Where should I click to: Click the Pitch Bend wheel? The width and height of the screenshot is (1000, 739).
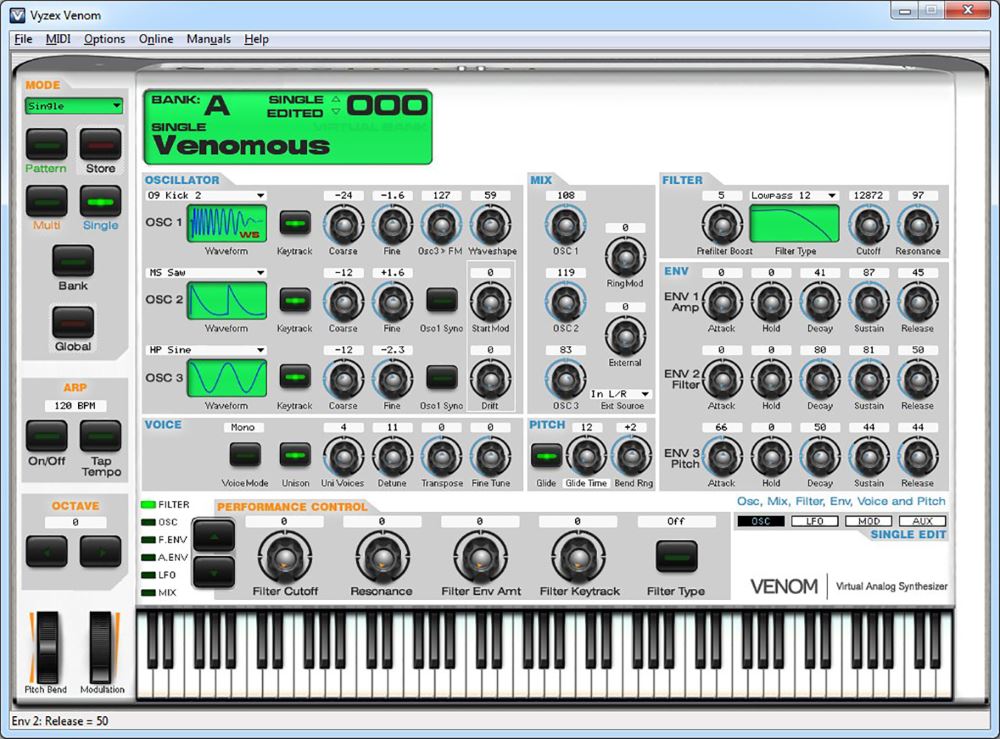tap(47, 647)
